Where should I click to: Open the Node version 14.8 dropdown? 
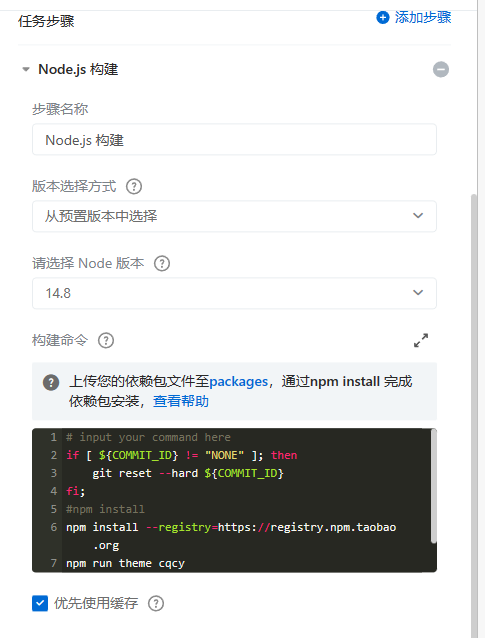coord(234,293)
